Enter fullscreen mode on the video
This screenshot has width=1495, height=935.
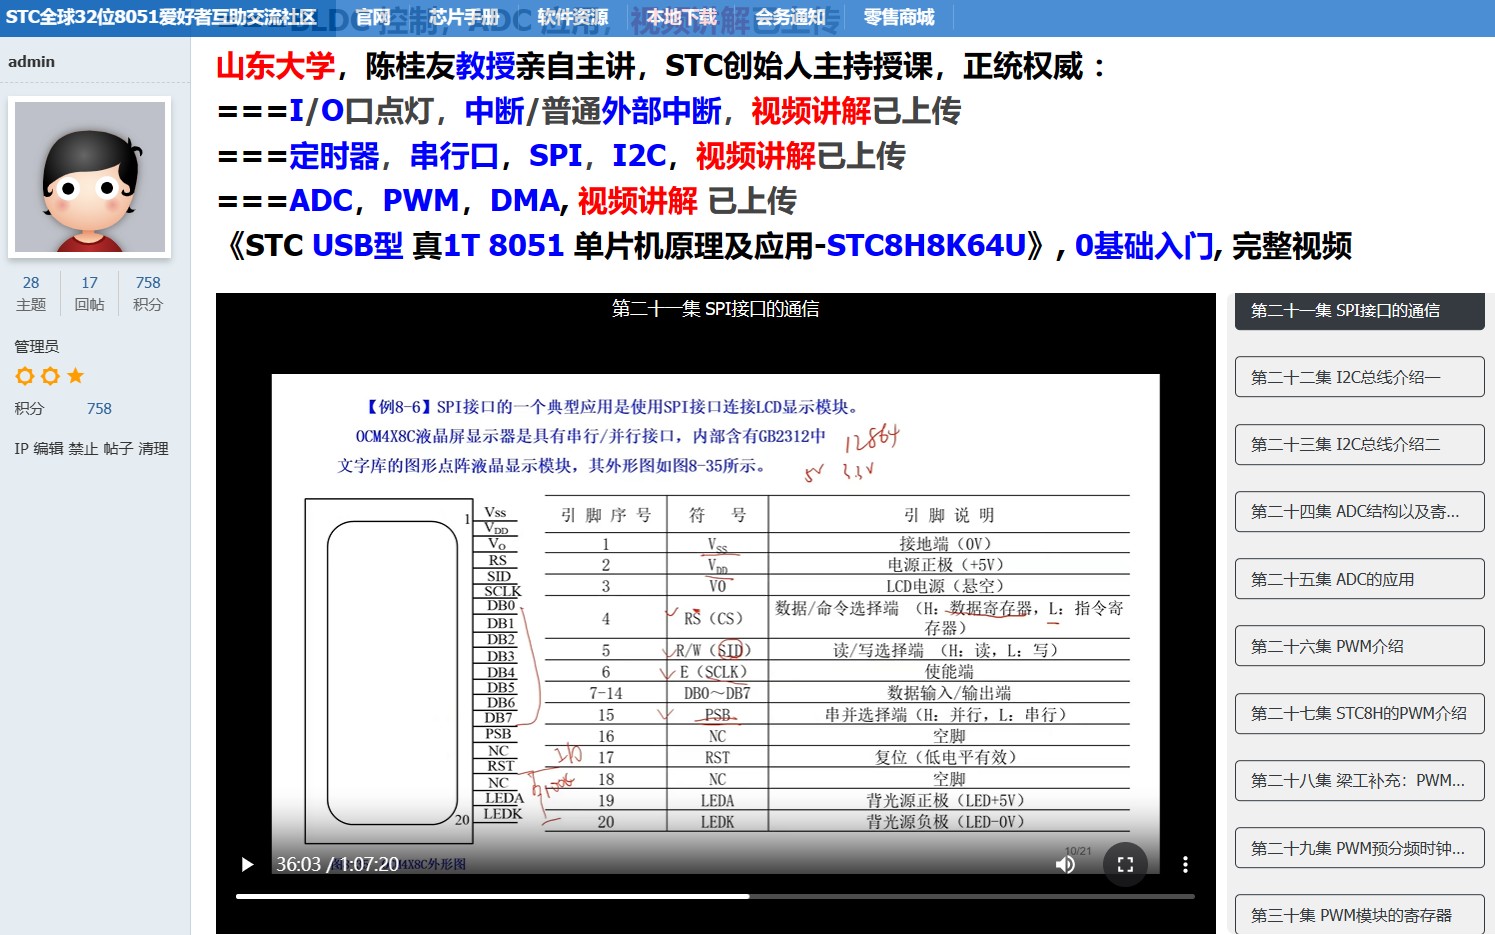(1125, 864)
